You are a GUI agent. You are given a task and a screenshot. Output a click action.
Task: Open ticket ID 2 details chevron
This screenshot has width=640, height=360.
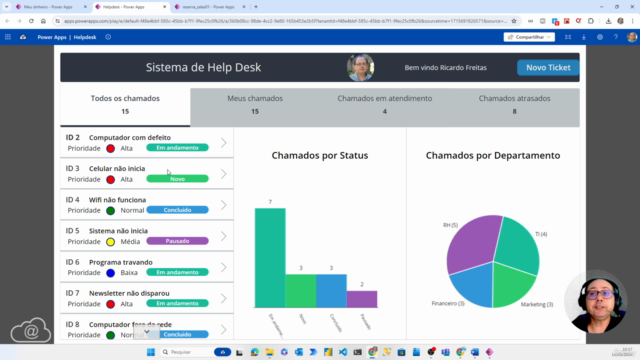click(224, 142)
